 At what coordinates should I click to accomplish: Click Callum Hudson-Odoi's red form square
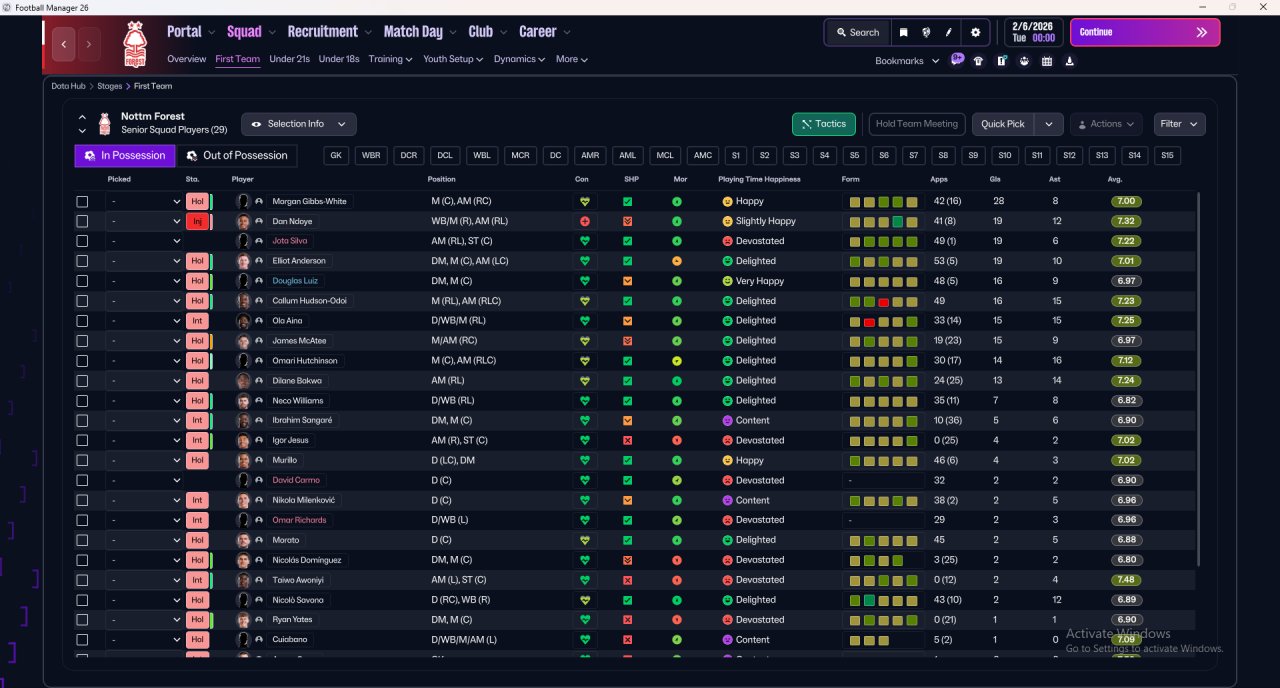[x=883, y=301]
